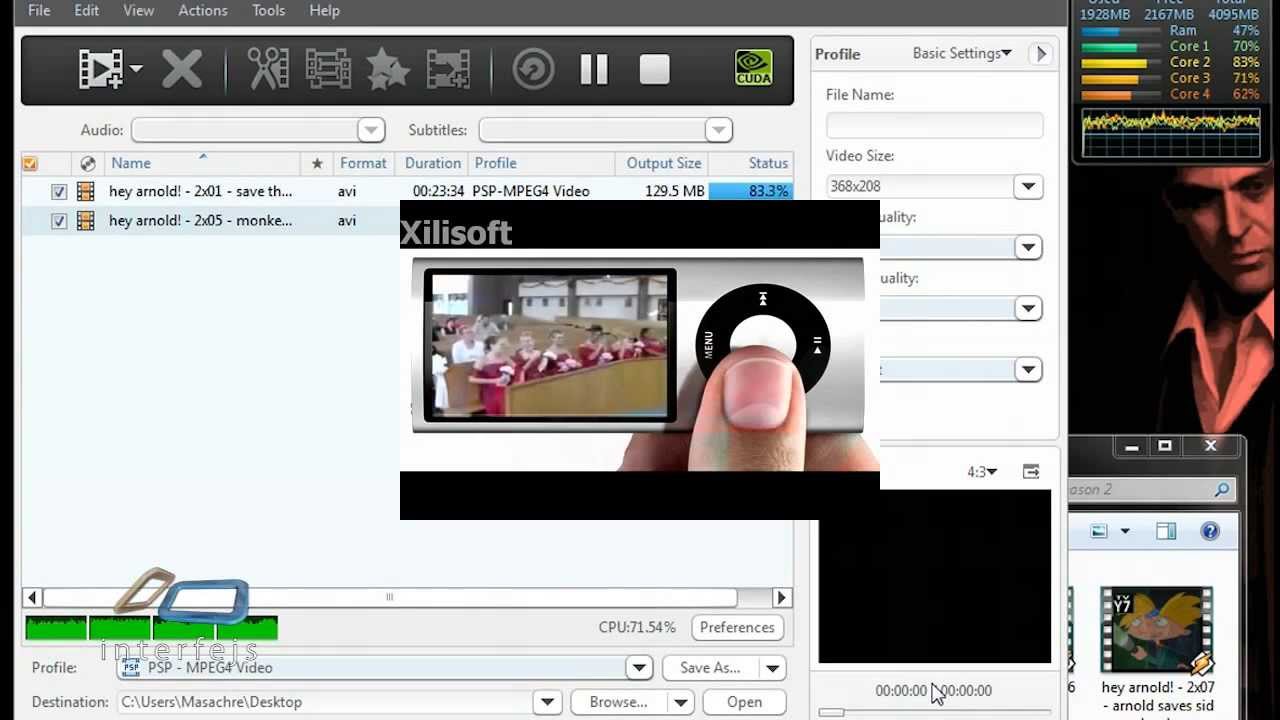The image size is (1280, 720).
Task: Uncheck the save th... file checkbox
Action: pos(59,191)
